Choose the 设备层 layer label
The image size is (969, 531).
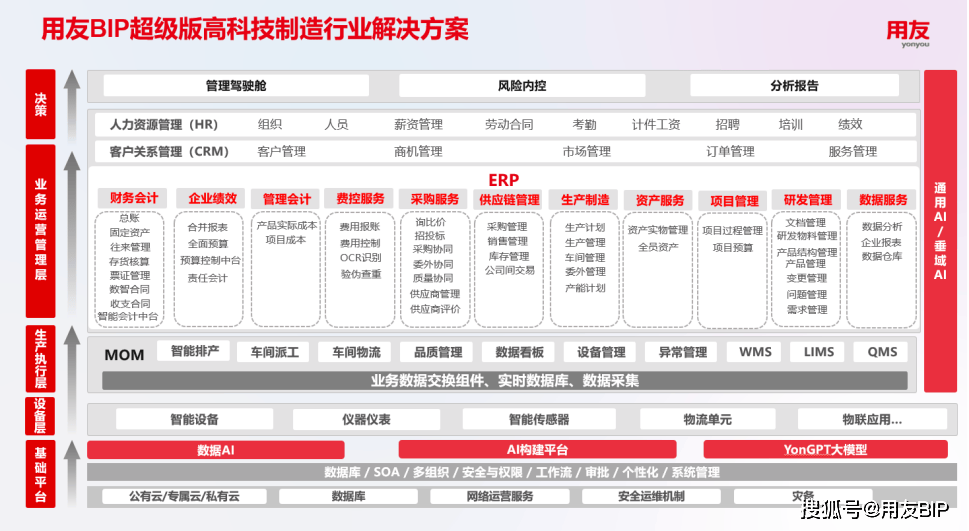[40, 416]
